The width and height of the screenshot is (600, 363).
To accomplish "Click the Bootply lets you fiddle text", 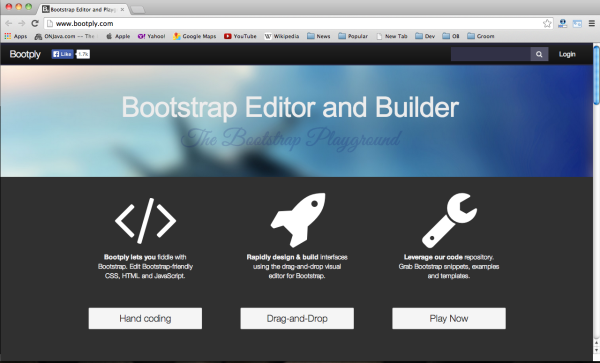I will tap(145, 266).
